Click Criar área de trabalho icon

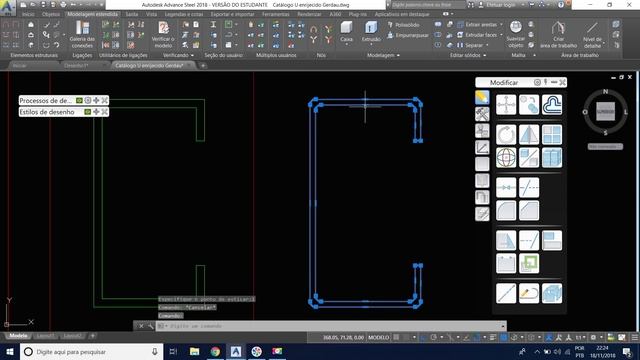[x=558, y=28]
